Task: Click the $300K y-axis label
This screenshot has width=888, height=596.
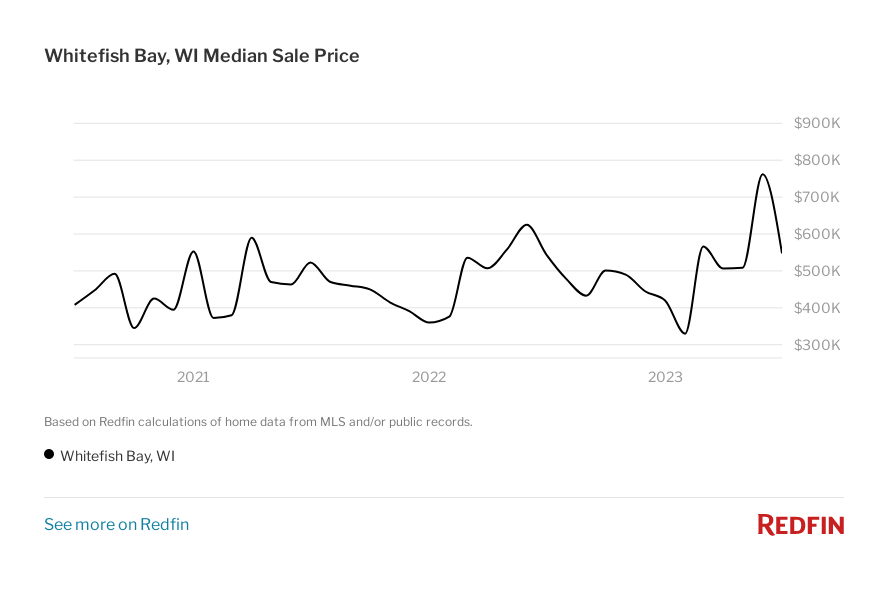Action: click(x=816, y=345)
